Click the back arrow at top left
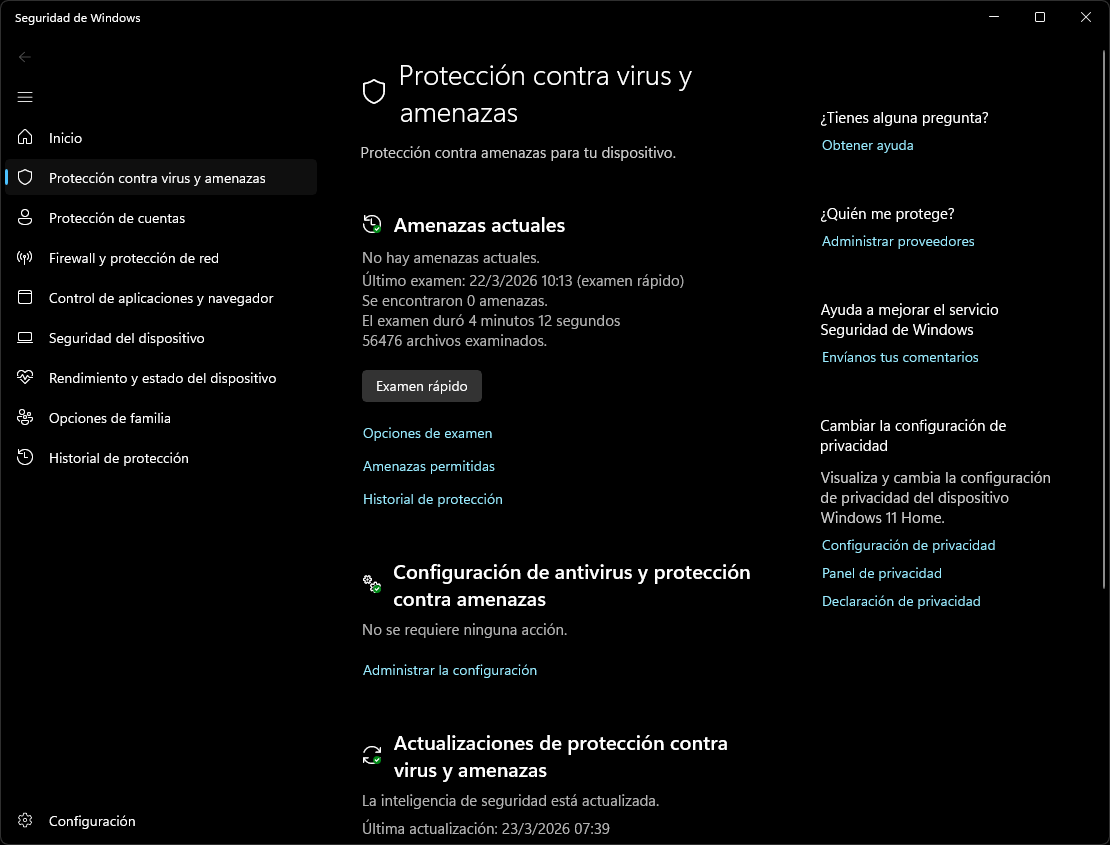The image size is (1110, 845). click(x=24, y=57)
